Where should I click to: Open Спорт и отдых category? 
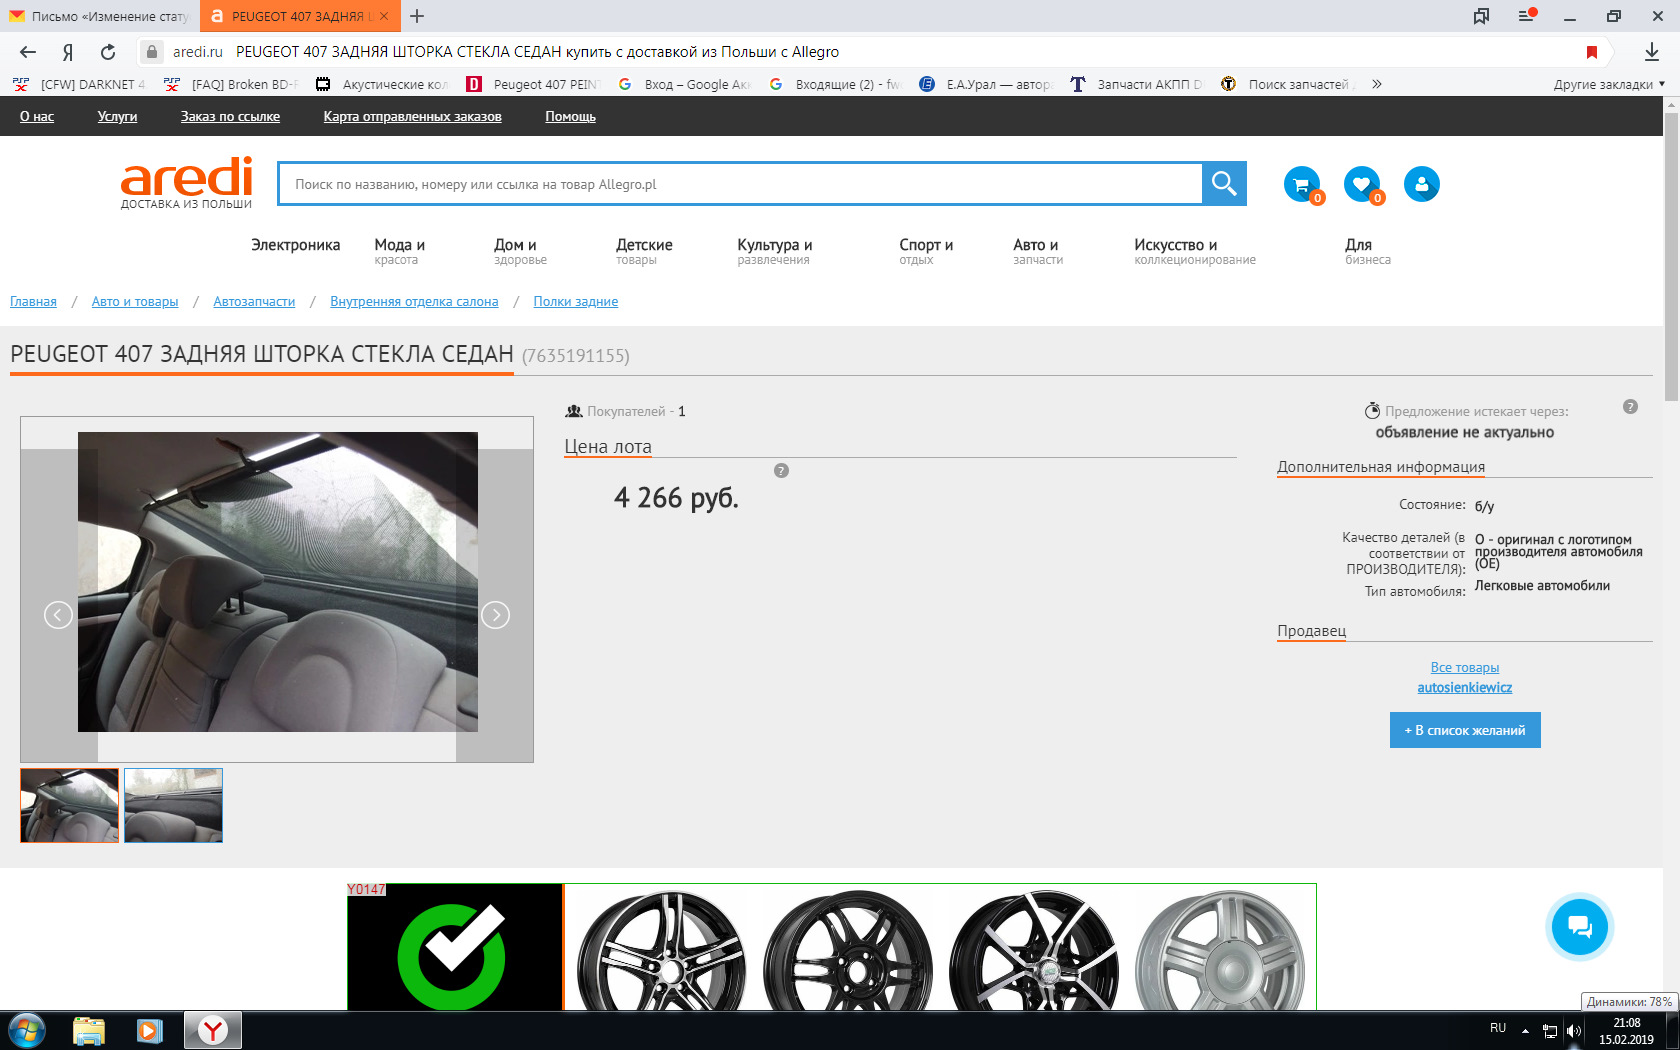[x=926, y=251]
